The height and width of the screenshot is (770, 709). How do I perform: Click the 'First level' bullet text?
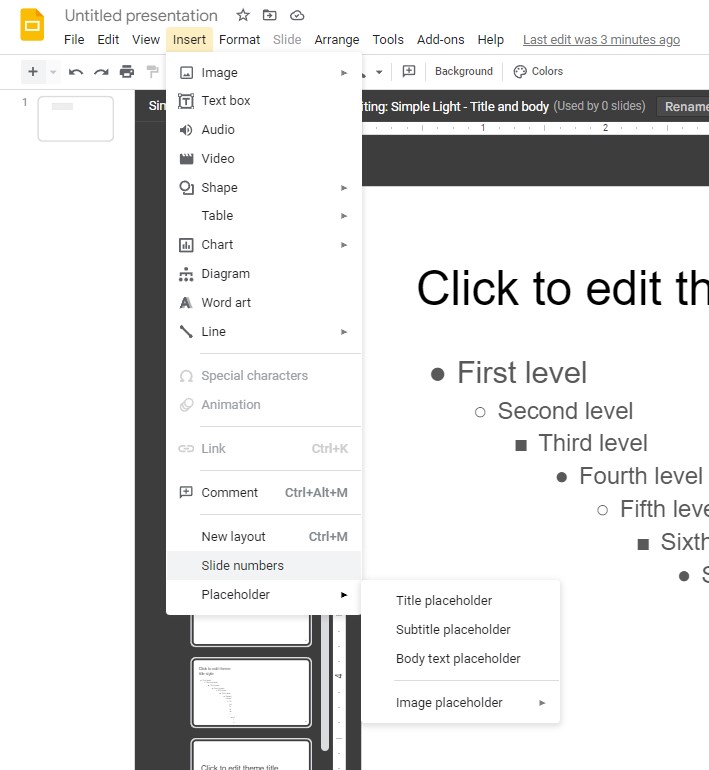click(x=522, y=373)
